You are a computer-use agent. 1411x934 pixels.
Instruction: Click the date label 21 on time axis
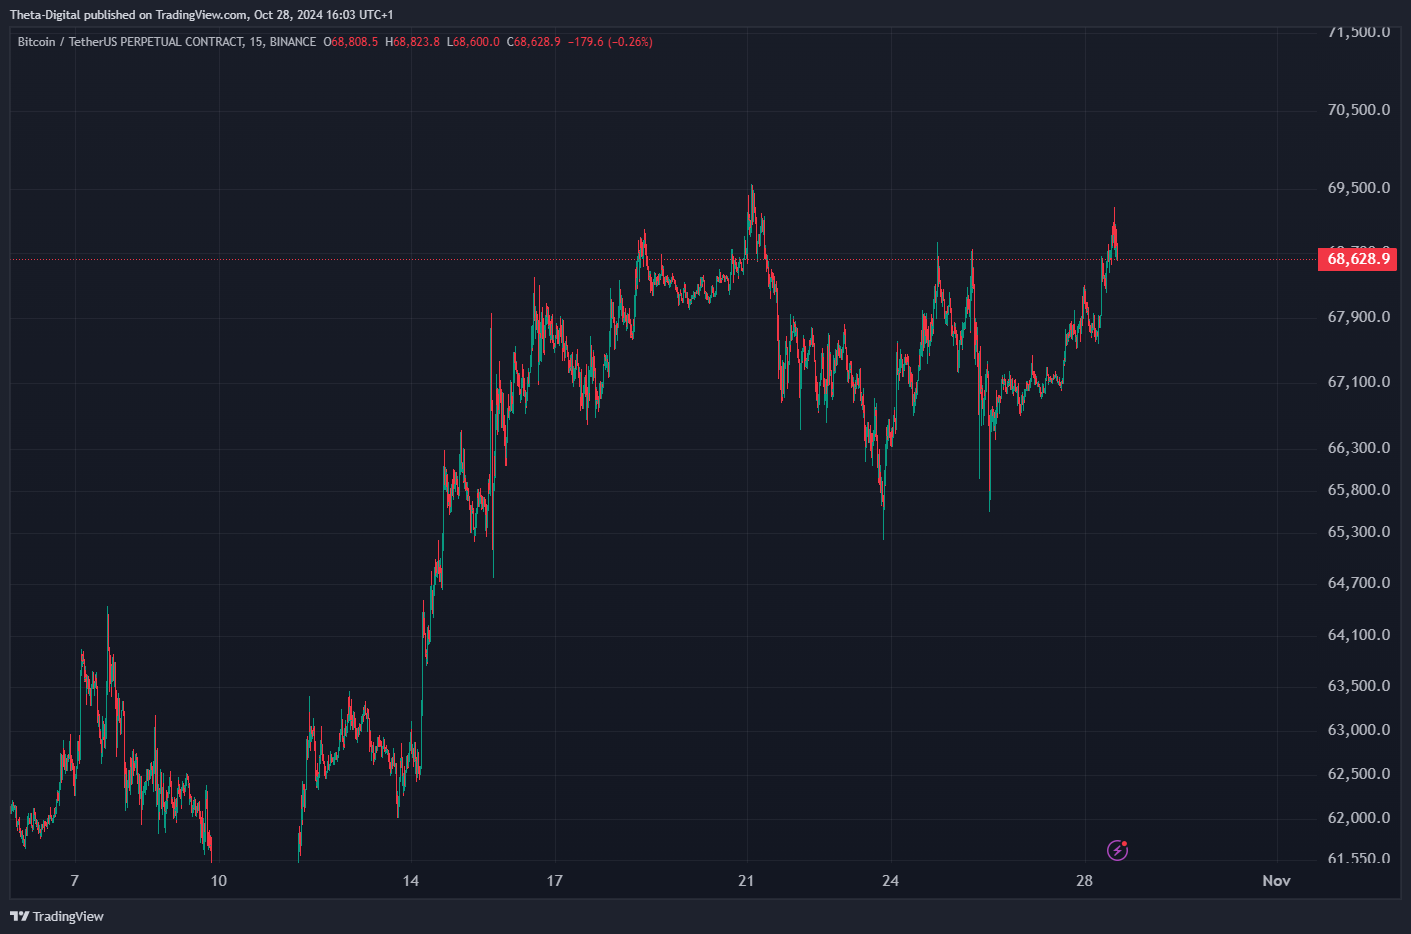[746, 881]
